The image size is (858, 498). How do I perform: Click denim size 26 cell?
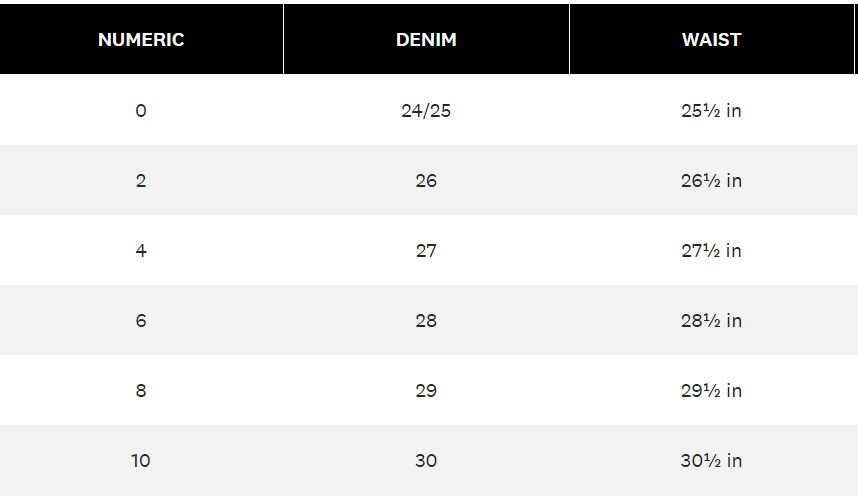pyautogui.click(x=426, y=181)
